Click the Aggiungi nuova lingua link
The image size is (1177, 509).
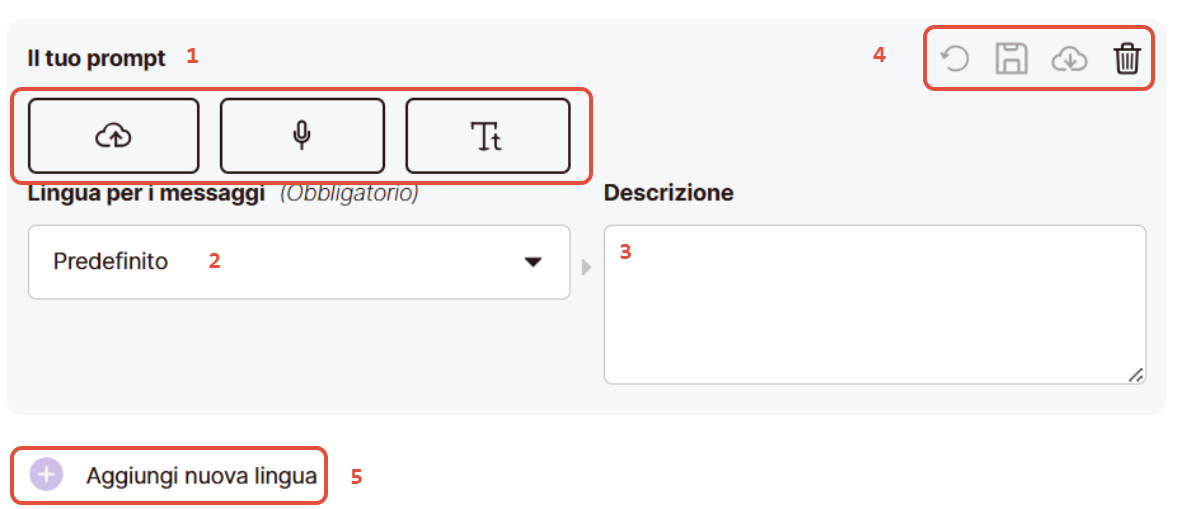(x=201, y=476)
